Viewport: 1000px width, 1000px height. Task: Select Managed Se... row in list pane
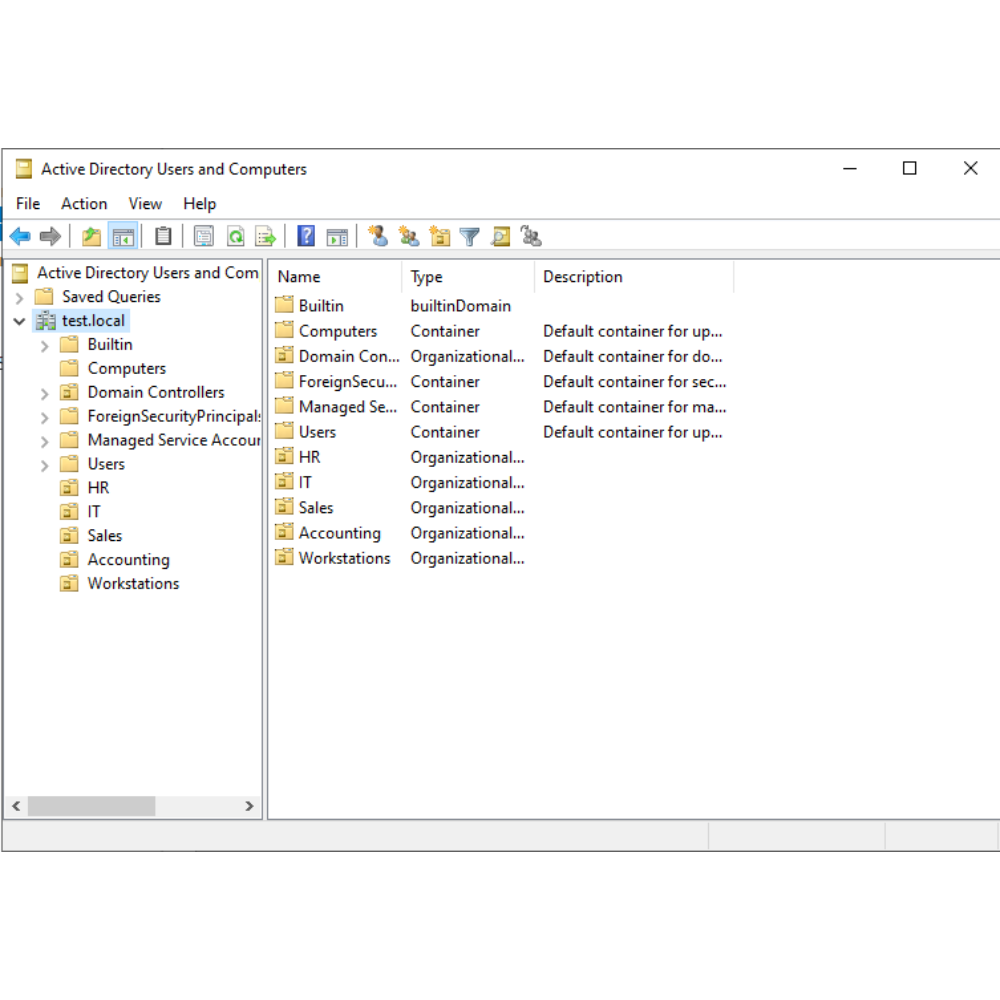coord(501,407)
